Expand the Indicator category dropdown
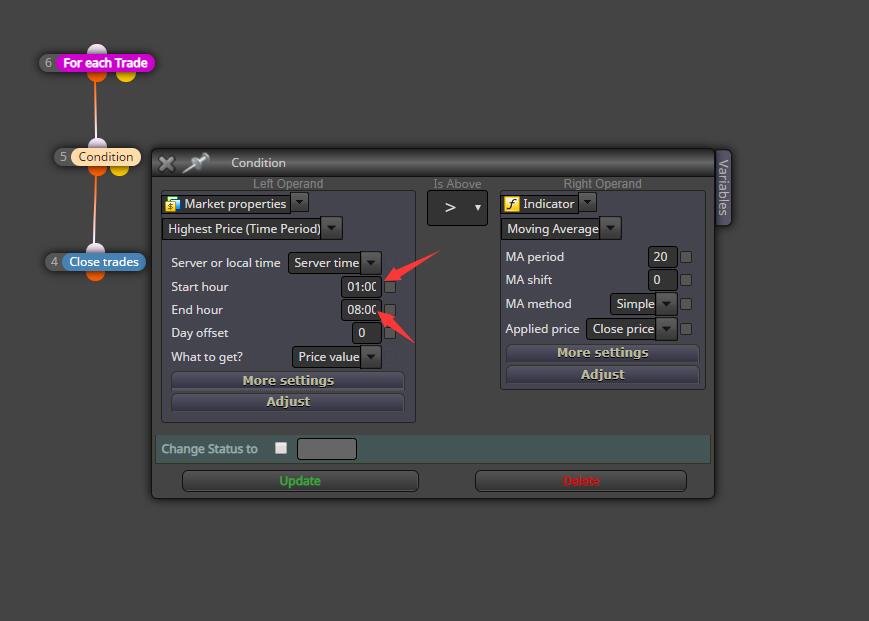Screen dimensions: 869x621 pyautogui.click(x=587, y=203)
